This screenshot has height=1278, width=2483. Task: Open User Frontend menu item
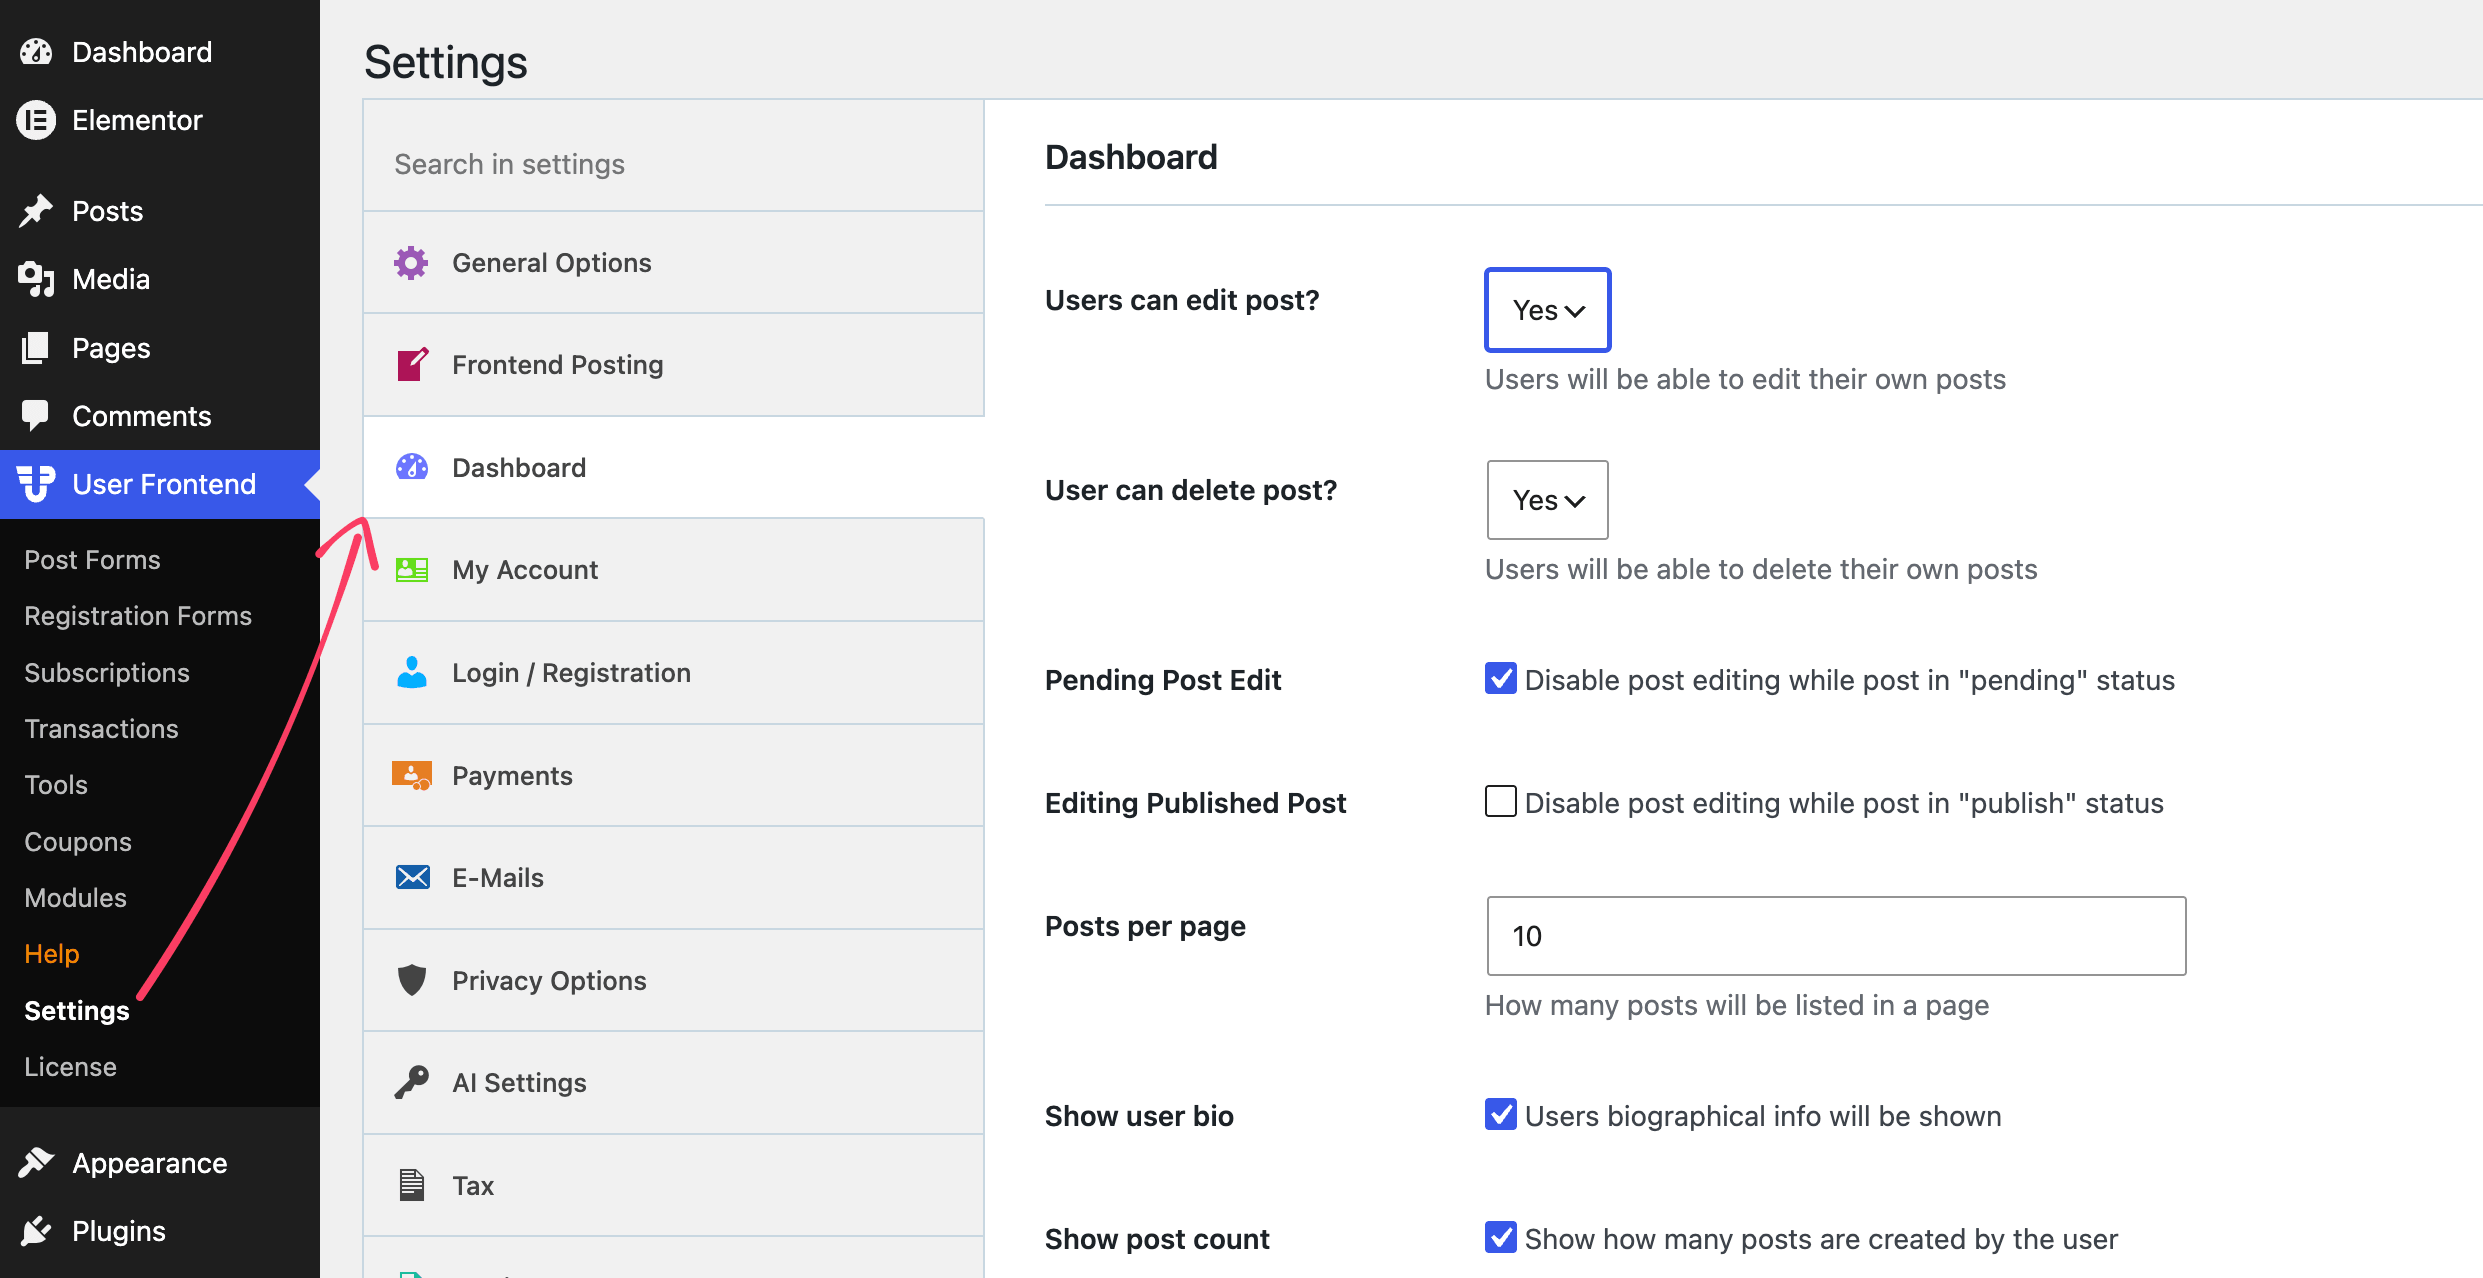(160, 484)
